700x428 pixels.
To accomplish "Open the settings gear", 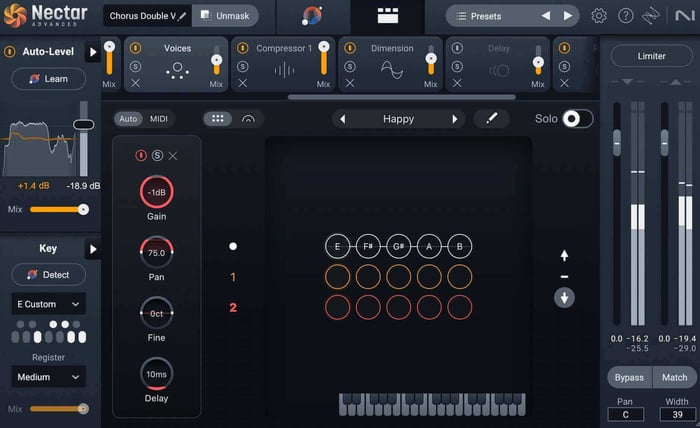I will pyautogui.click(x=599, y=16).
